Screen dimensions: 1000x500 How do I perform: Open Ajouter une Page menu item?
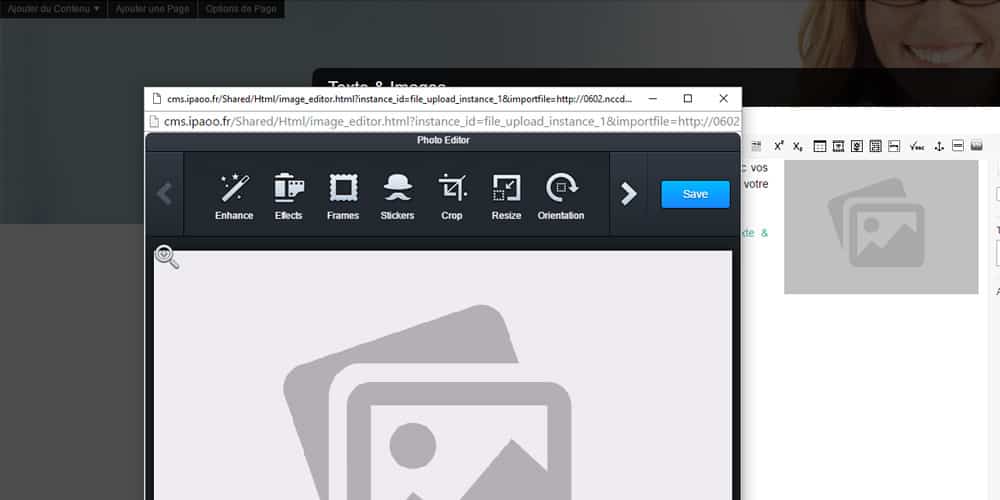point(152,9)
